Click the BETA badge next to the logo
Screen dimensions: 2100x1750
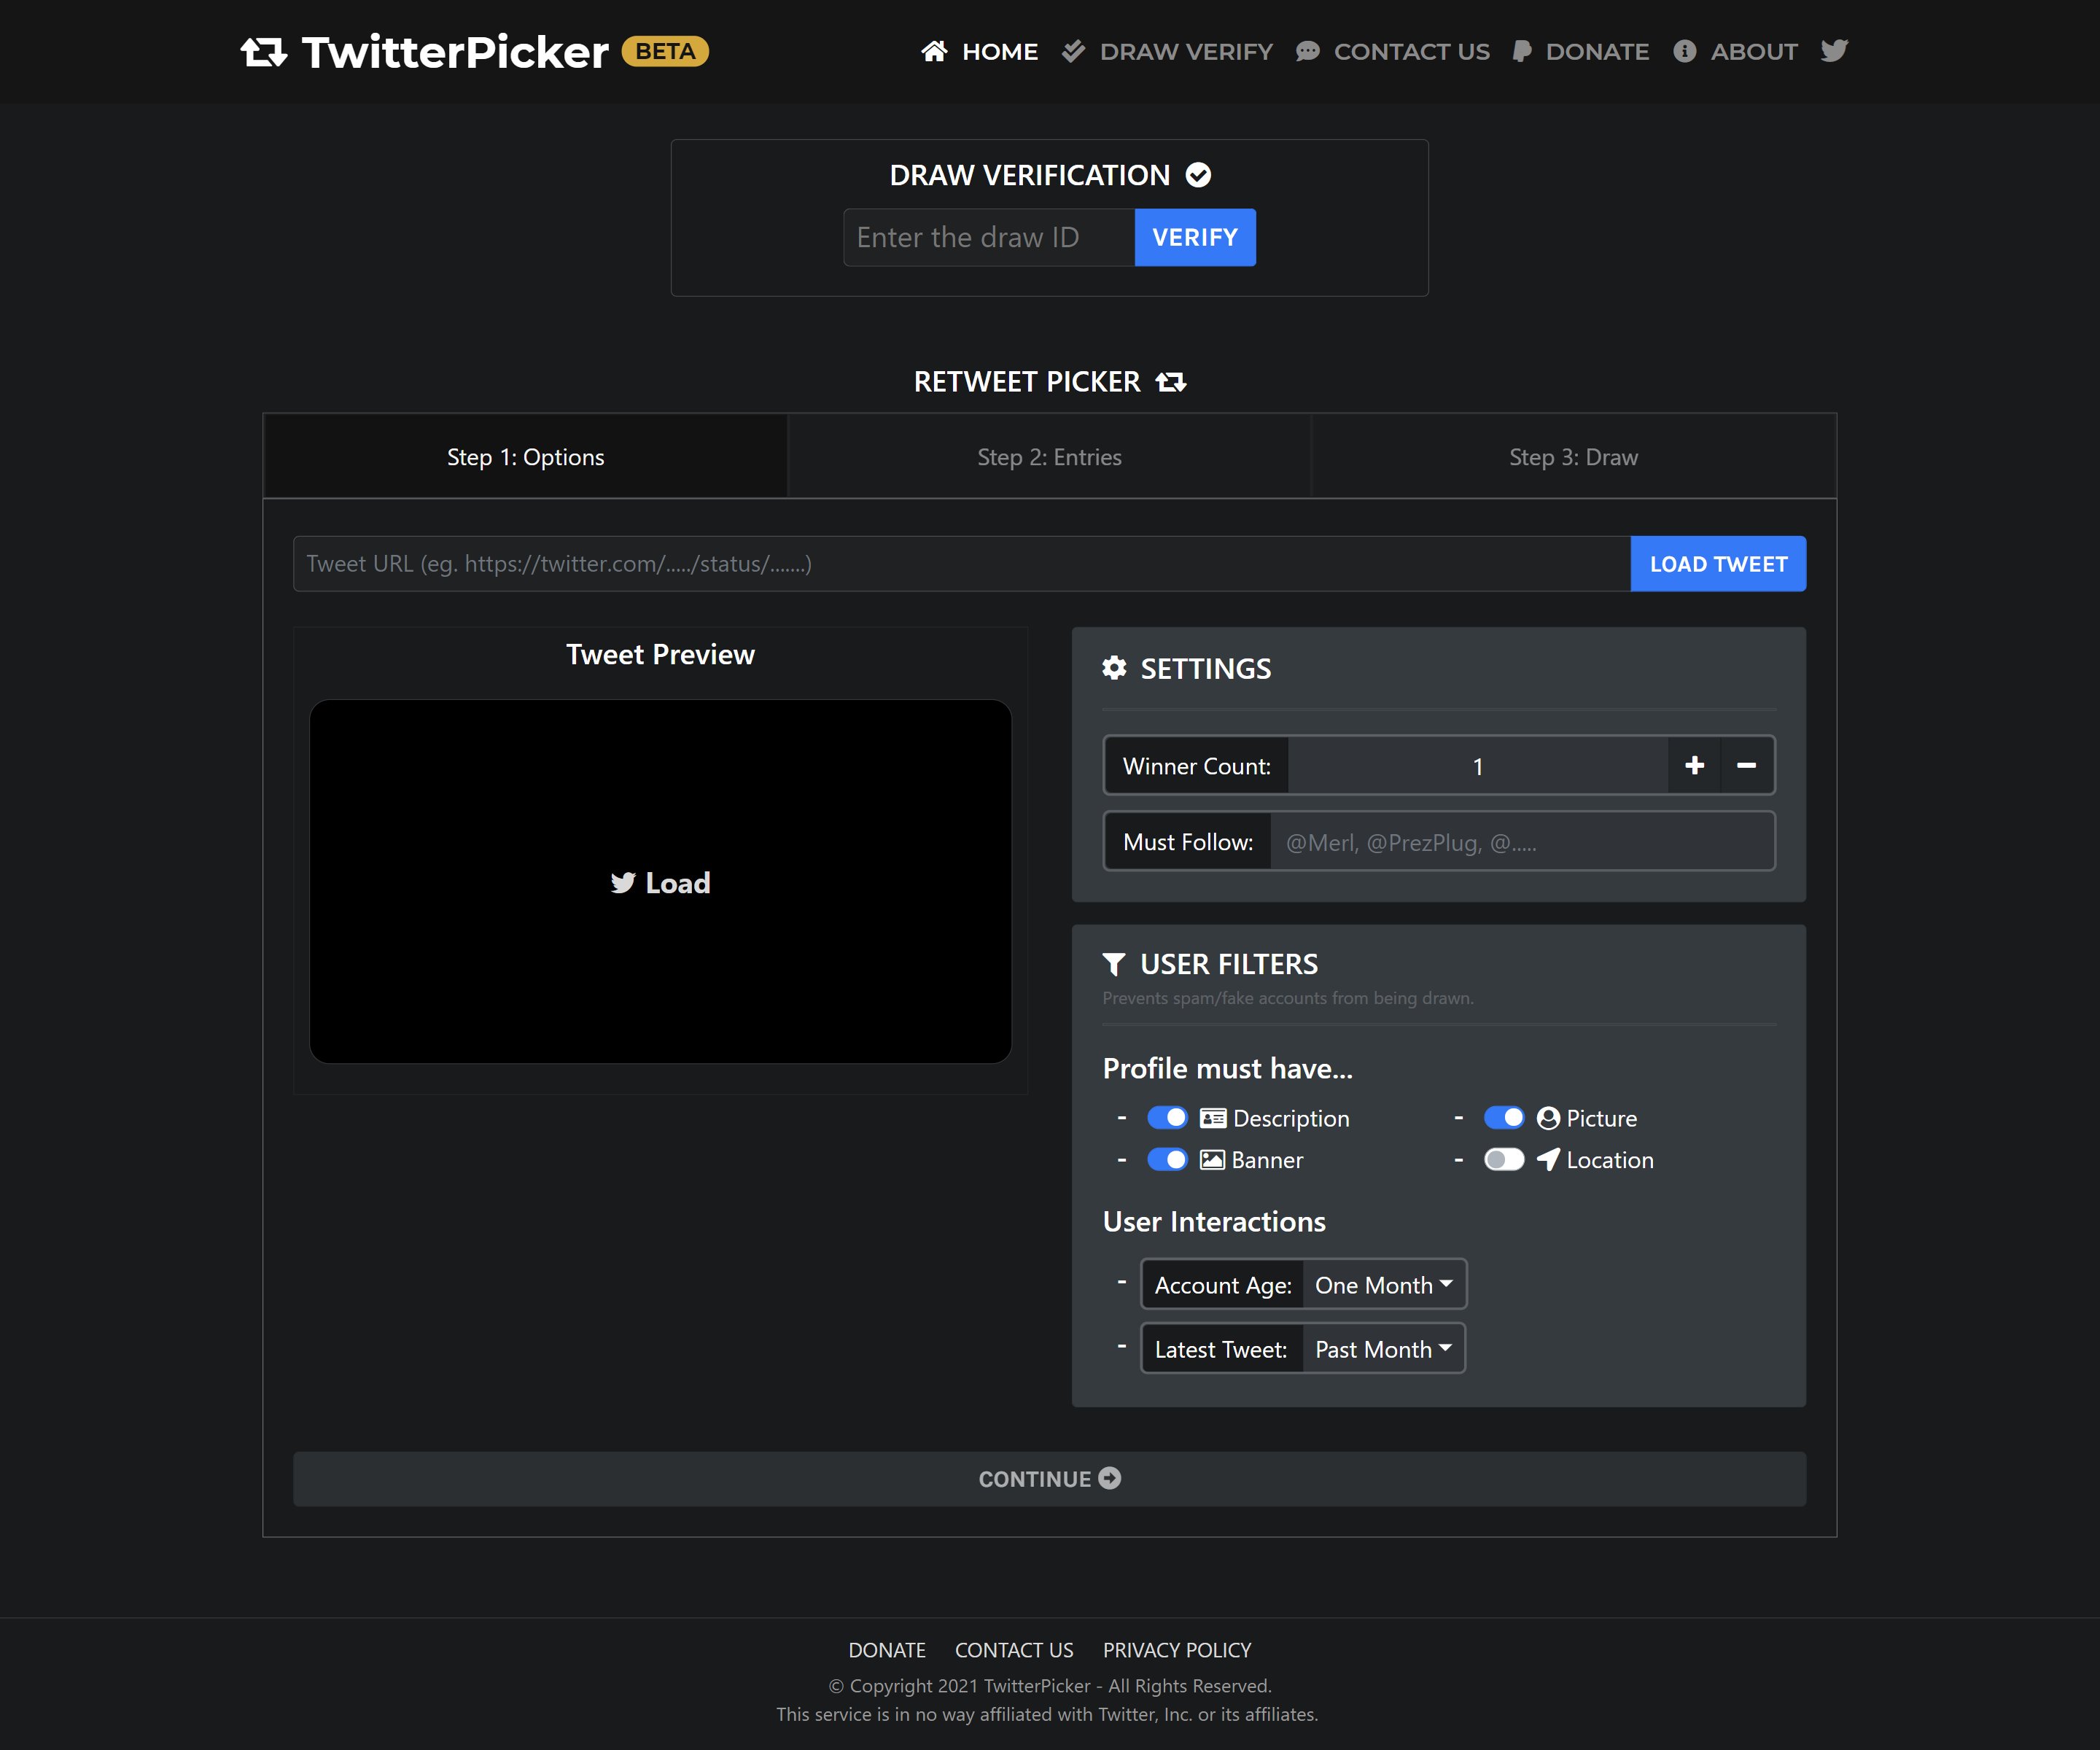[x=665, y=51]
